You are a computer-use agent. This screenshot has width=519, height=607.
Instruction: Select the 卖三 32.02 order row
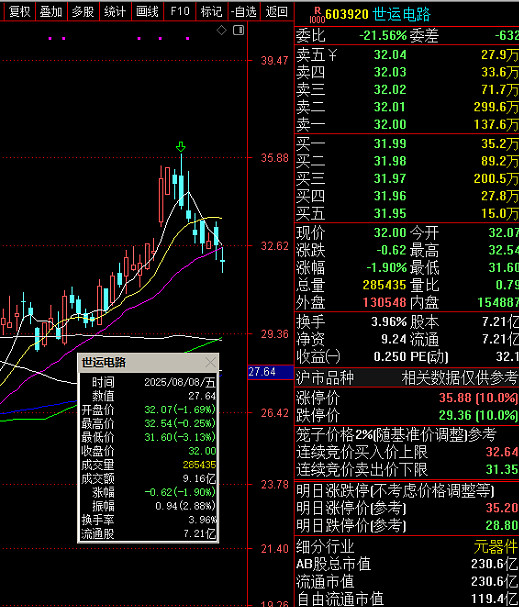tap(407, 89)
